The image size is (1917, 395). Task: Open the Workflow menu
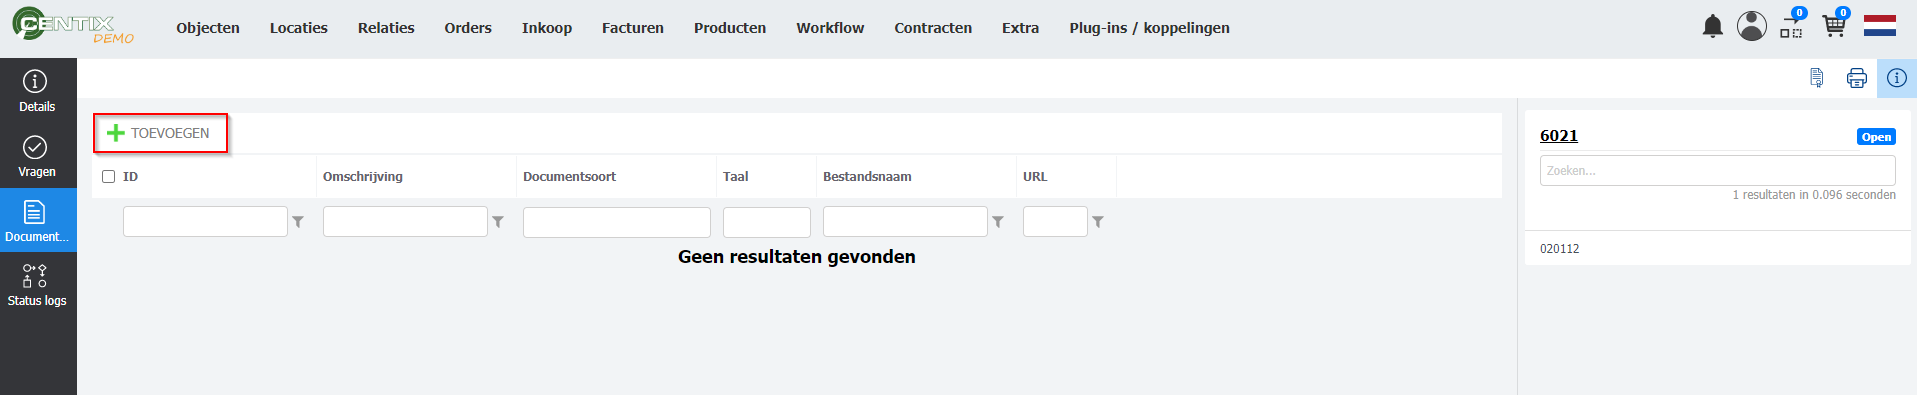(830, 28)
